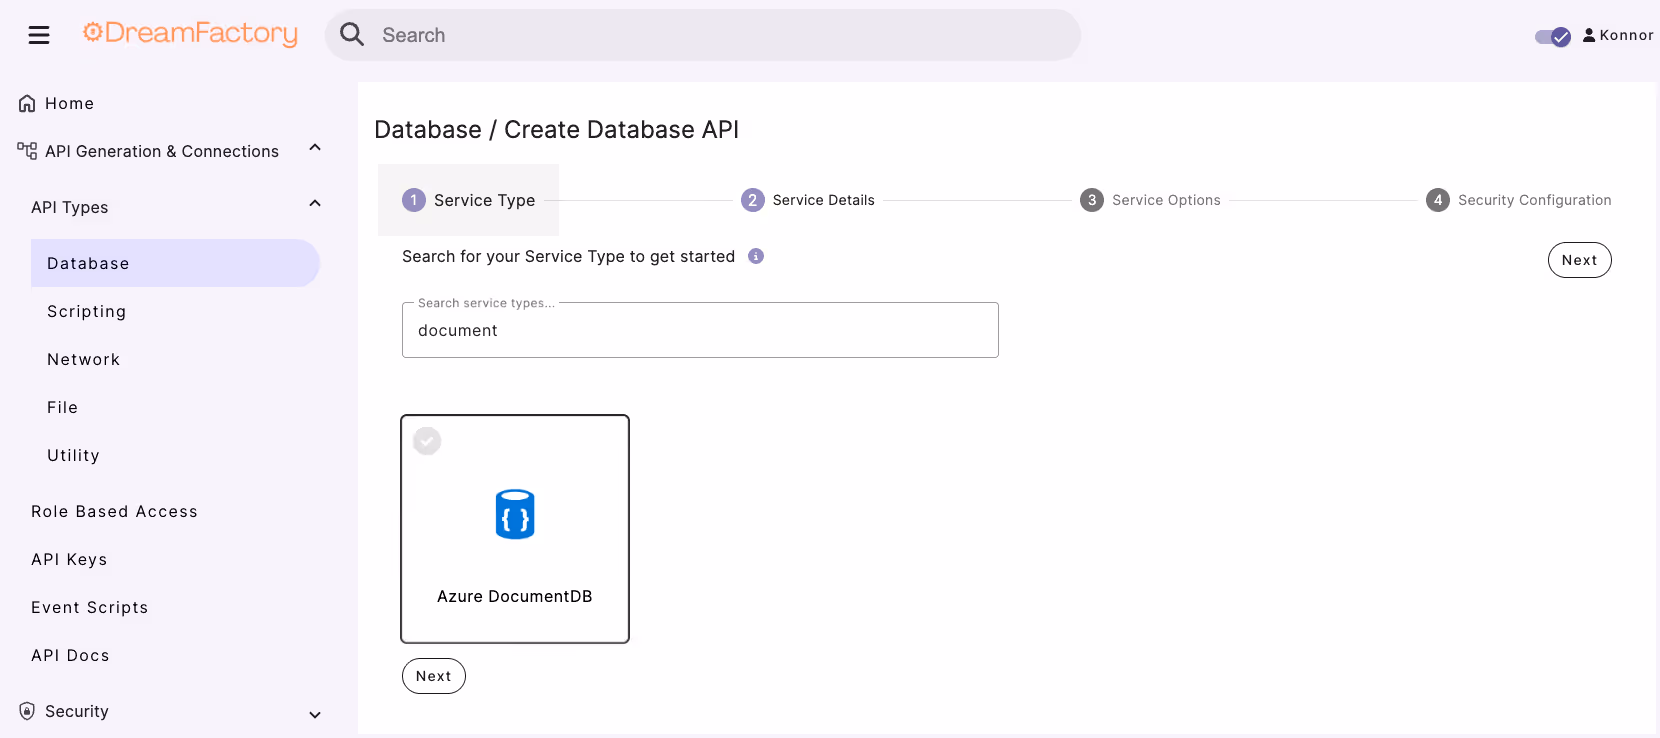
Task: Click the search magnifier icon
Action: point(352,35)
